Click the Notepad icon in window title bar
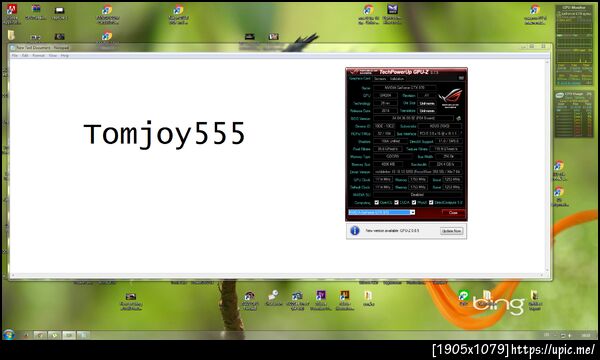The height and width of the screenshot is (360, 600). (x=13, y=48)
